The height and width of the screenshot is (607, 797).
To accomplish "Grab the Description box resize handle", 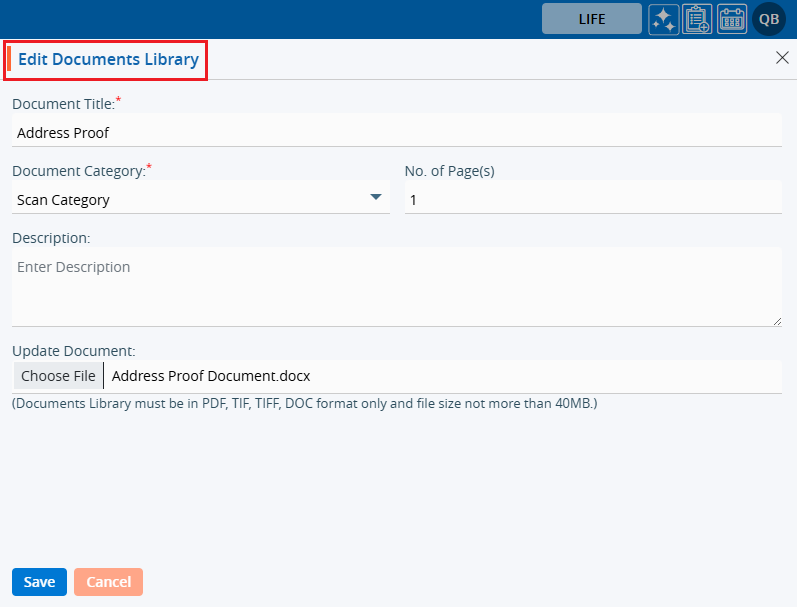I will point(777,320).
